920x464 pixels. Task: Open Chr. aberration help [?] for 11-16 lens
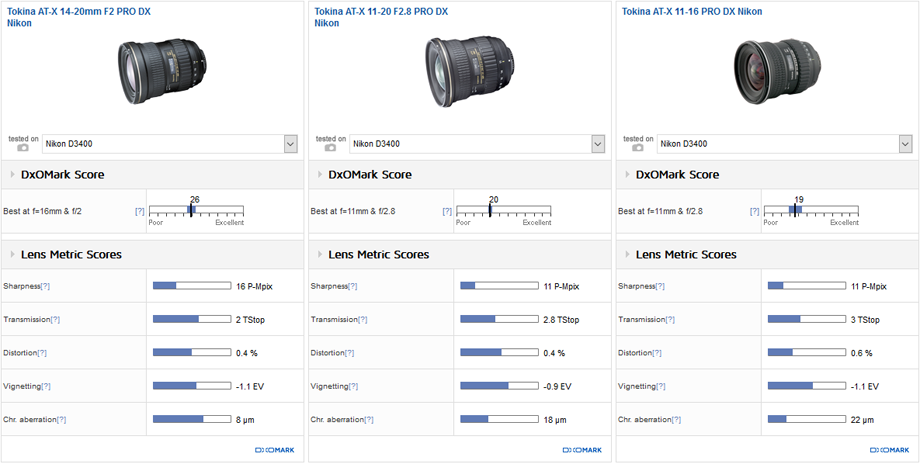click(677, 420)
